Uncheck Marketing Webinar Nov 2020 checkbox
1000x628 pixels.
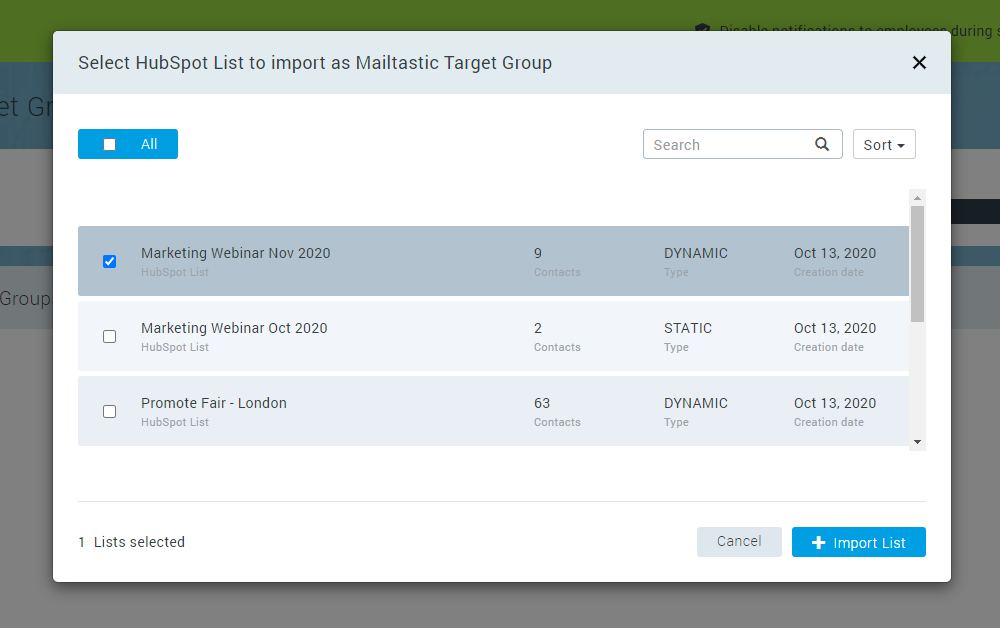(110, 261)
